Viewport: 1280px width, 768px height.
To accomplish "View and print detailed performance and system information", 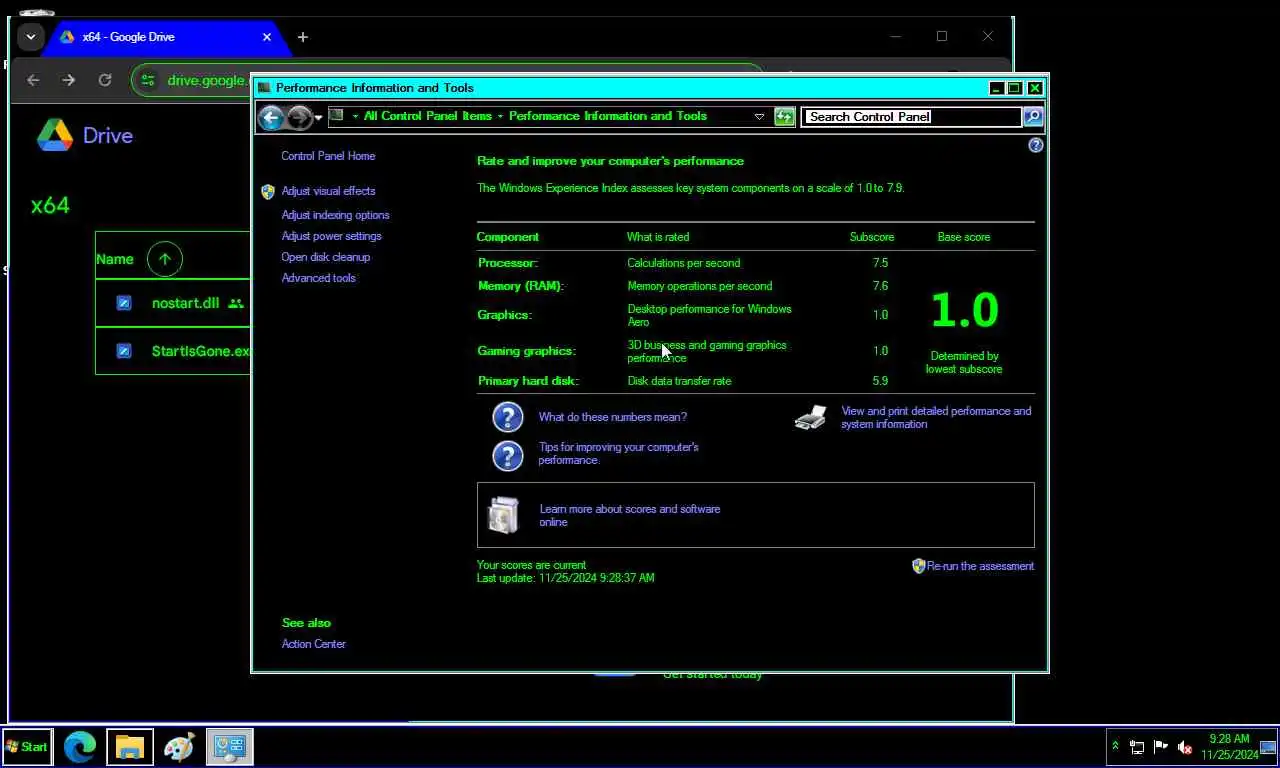I will pos(936,417).
